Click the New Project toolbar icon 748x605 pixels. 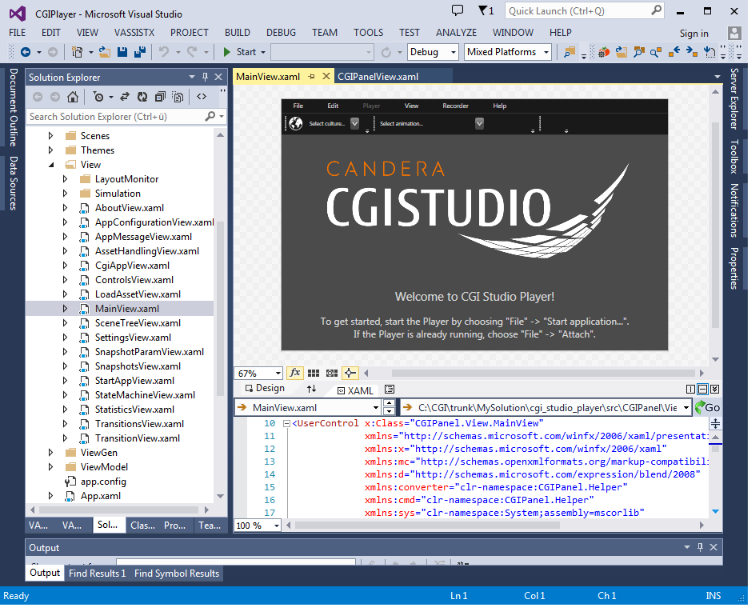click(x=77, y=52)
